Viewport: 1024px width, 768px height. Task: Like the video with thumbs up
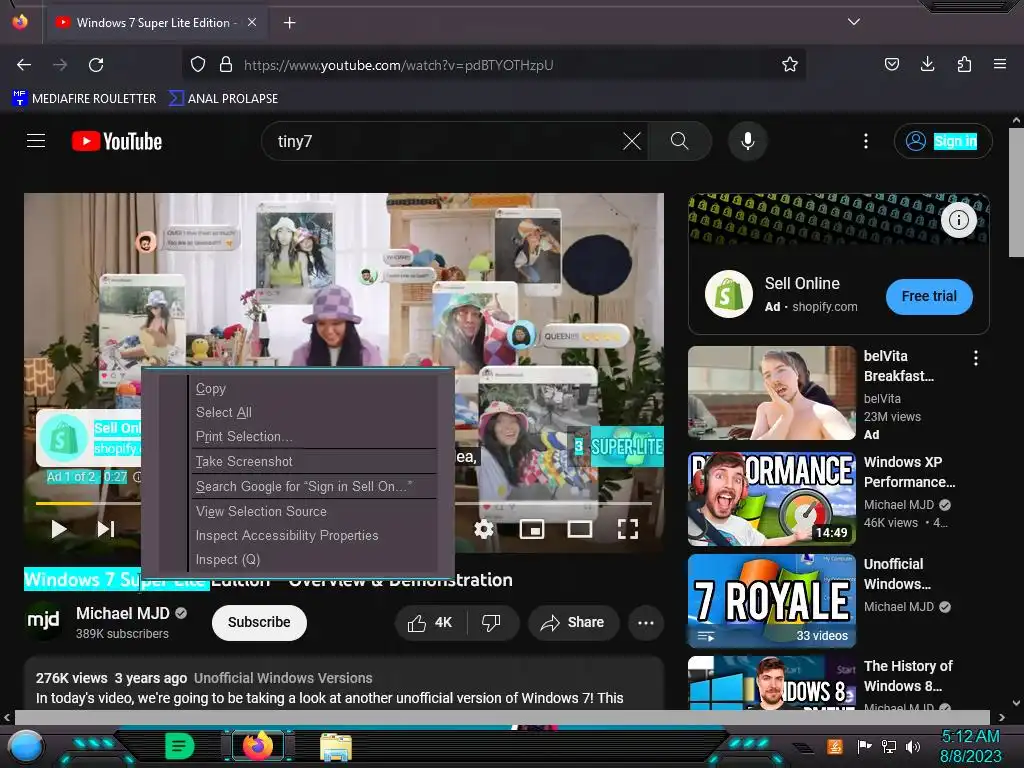[431, 622]
